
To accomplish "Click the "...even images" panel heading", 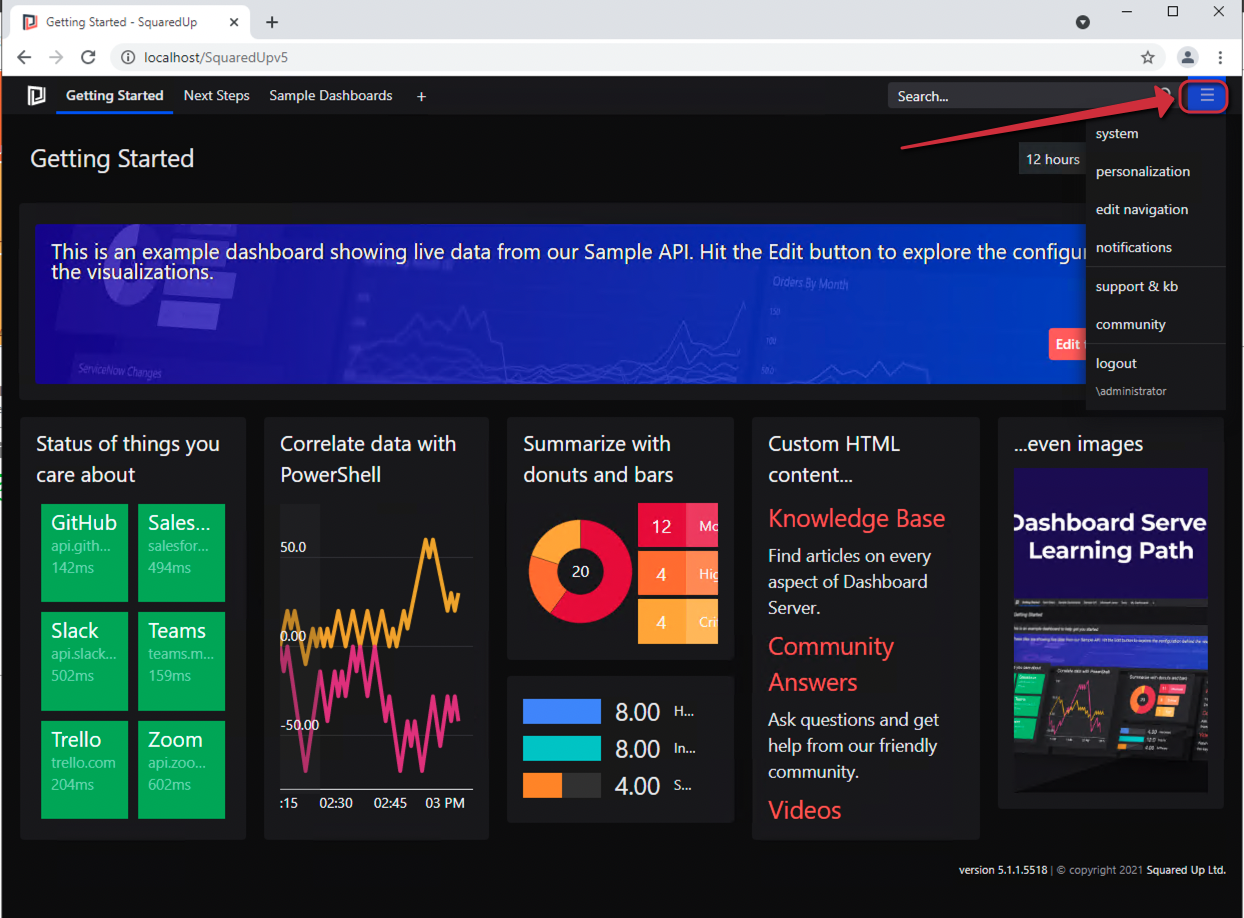I will point(1078,444).
